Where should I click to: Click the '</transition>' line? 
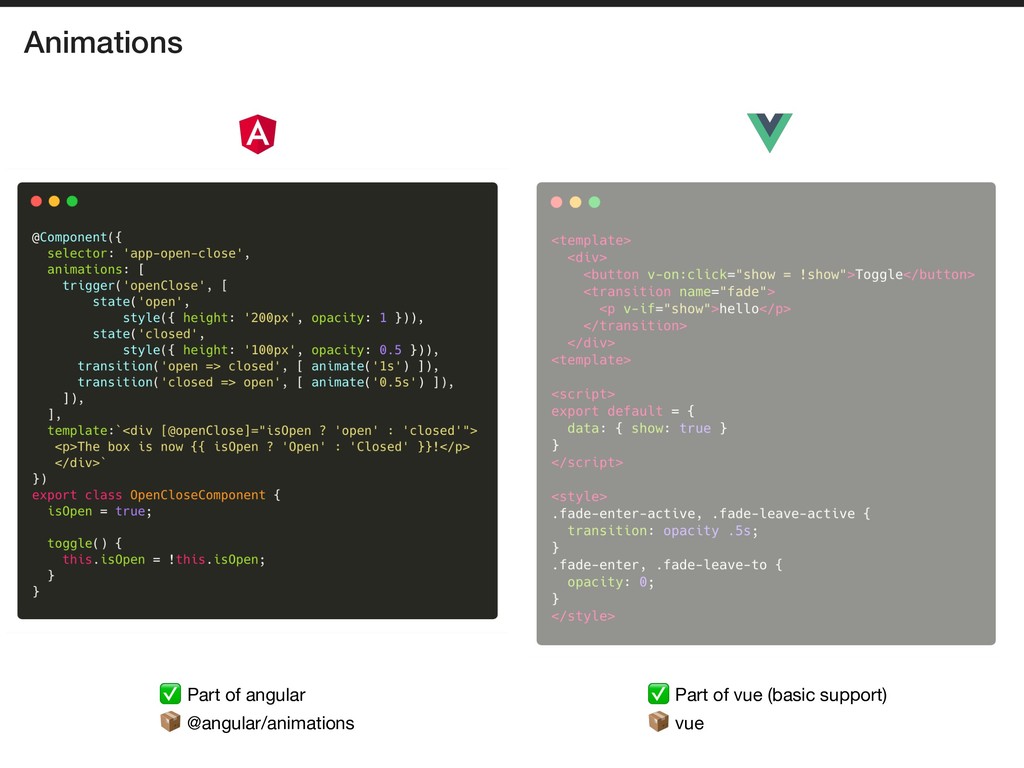pyautogui.click(x=635, y=325)
